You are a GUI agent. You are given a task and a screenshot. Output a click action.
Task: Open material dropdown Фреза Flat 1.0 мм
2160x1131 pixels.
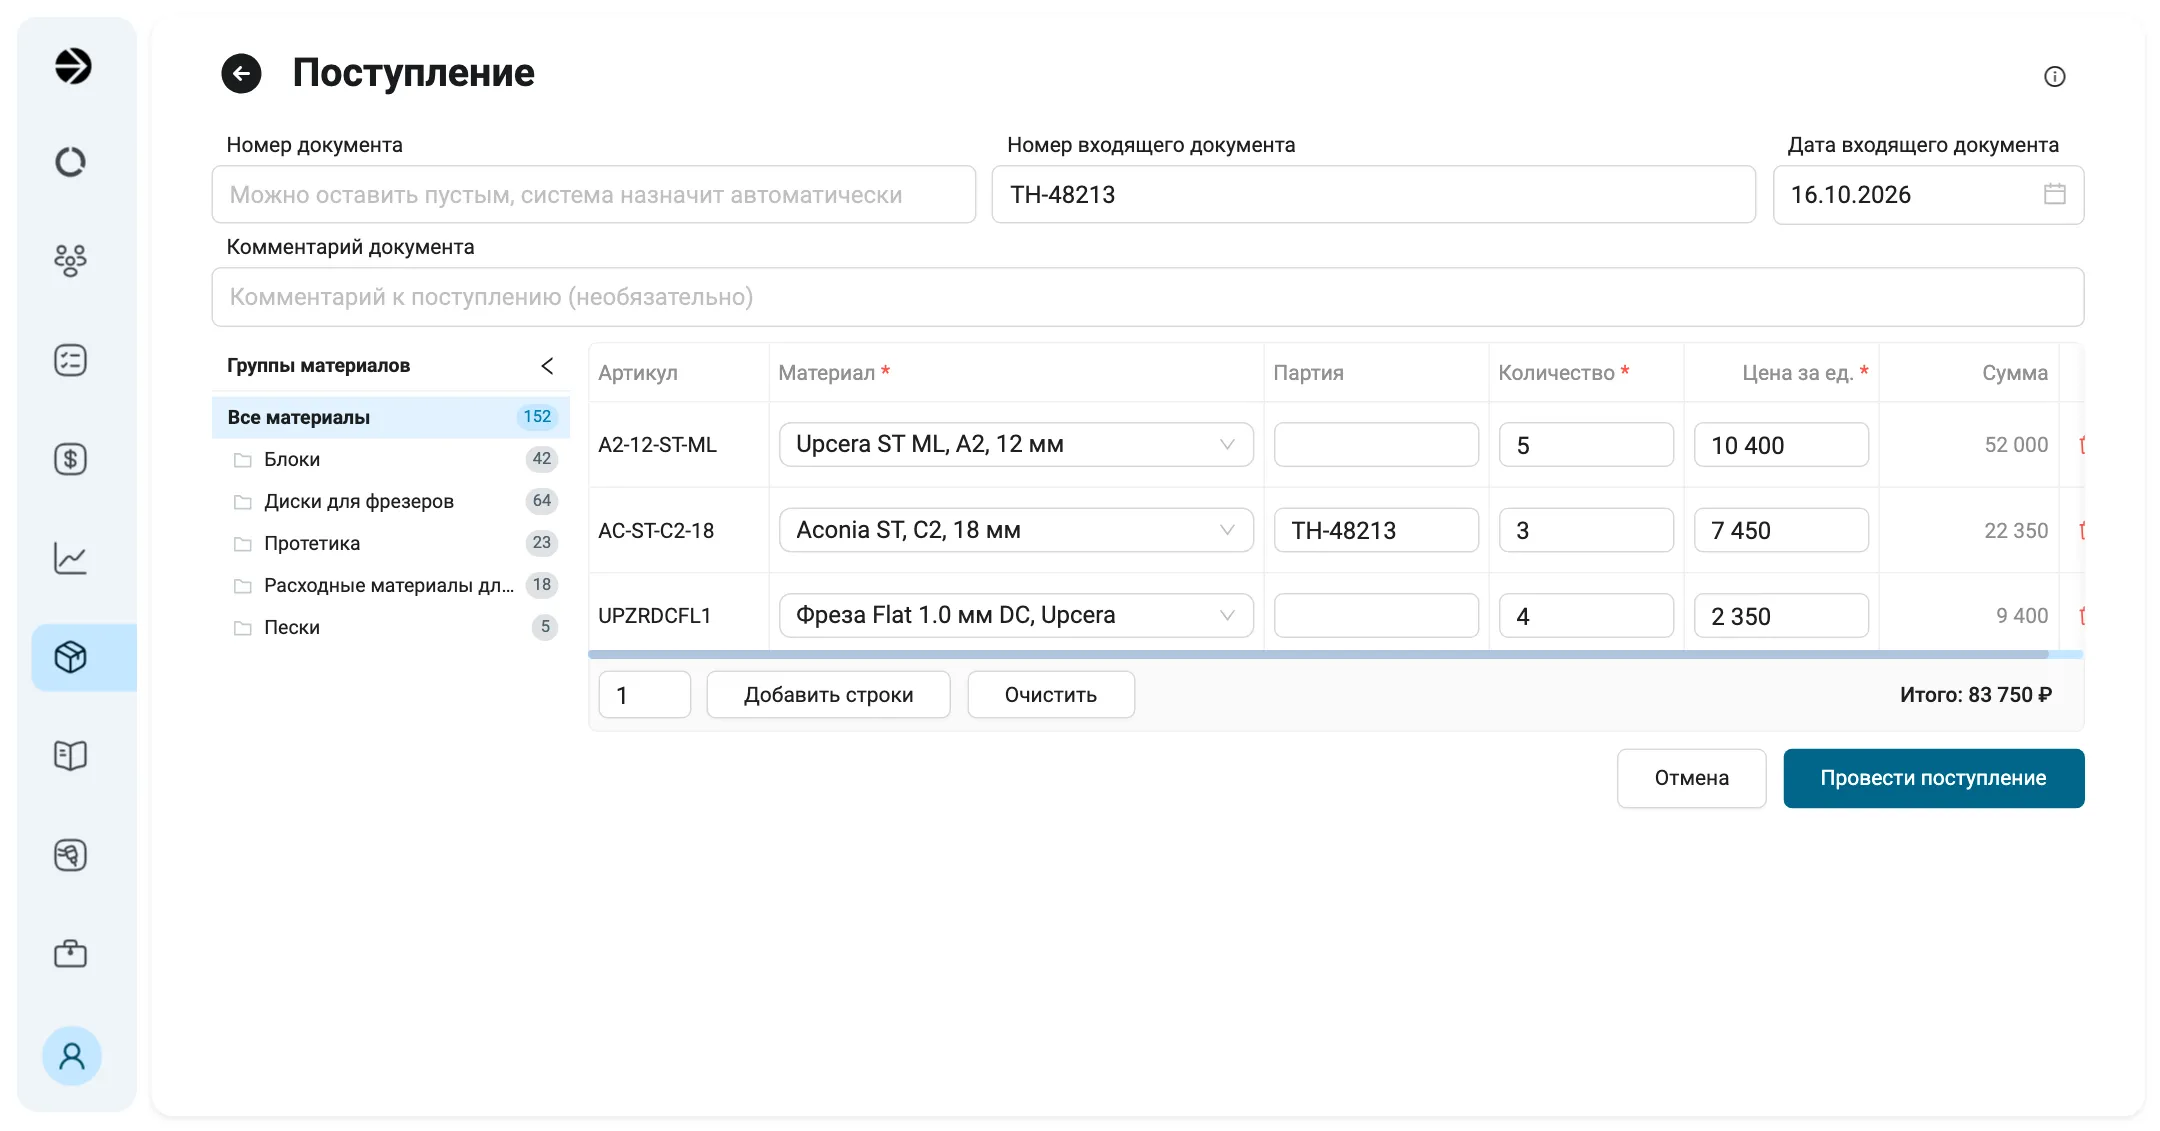[x=1016, y=615]
